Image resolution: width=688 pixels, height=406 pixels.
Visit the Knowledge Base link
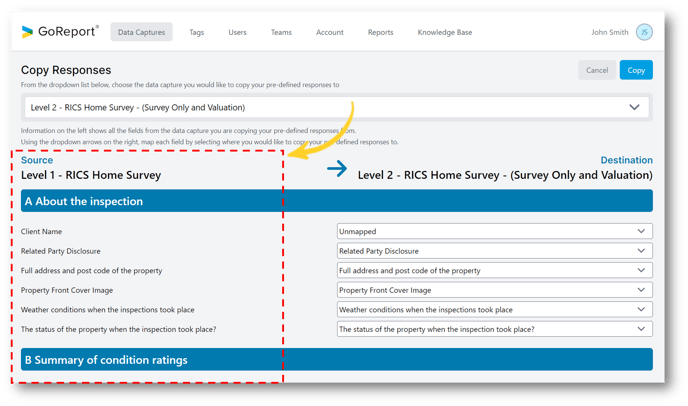(444, 32)
